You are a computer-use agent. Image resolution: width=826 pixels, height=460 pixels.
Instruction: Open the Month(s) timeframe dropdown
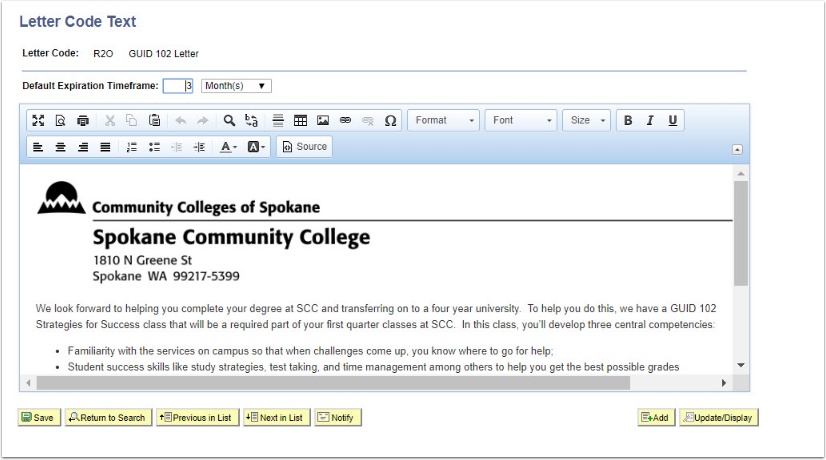coord(236,86)
